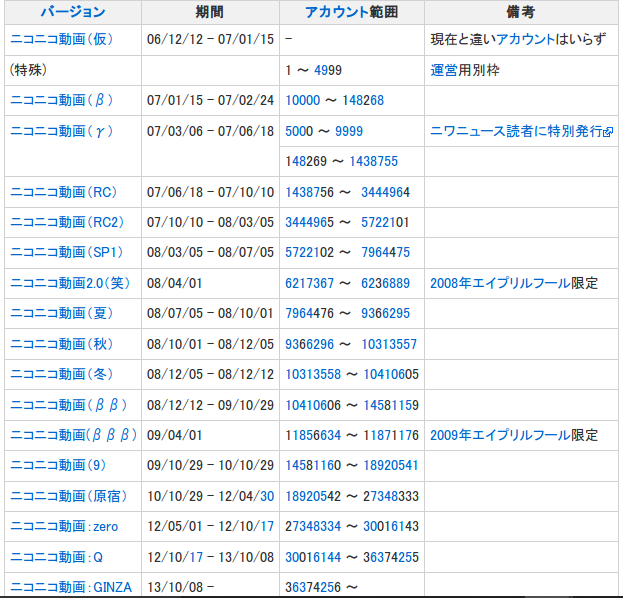
Task: Open the ニコニコ動画(RC) version link
Action: pos(64,192)
